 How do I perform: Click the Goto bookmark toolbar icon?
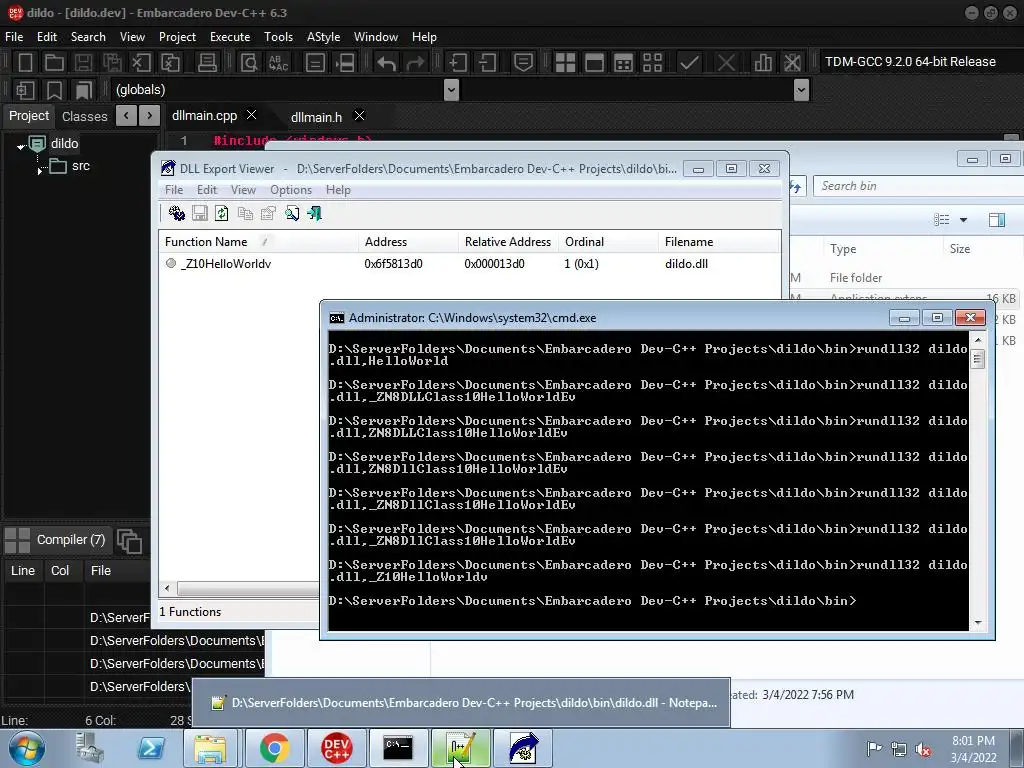click(83, 90)
